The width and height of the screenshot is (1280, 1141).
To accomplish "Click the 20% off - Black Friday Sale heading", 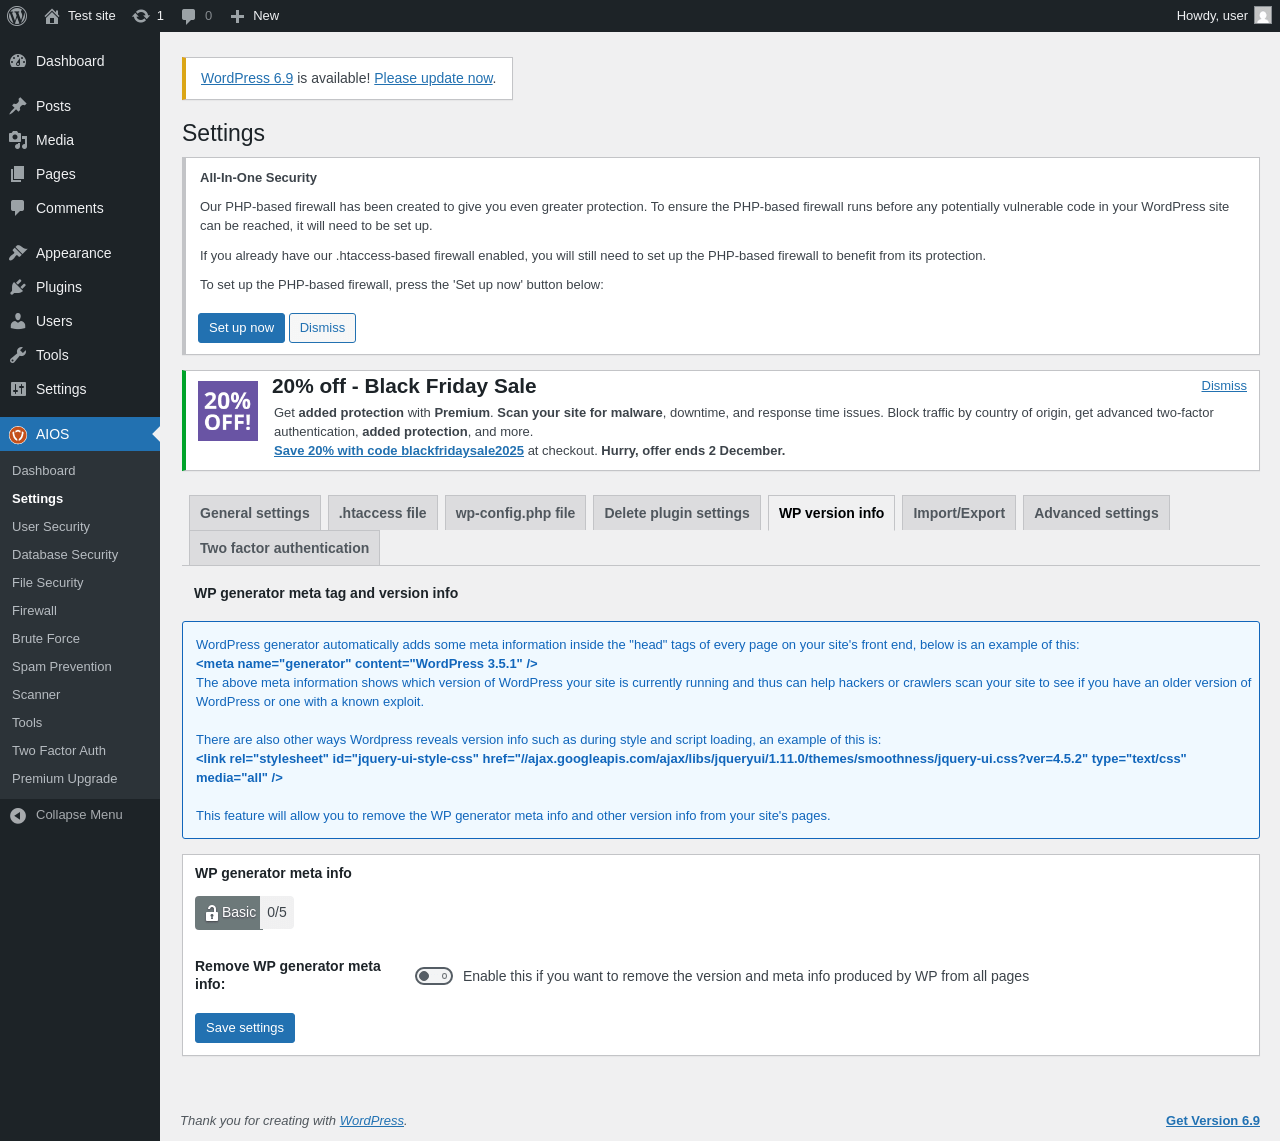I will [x=404, y=386].
